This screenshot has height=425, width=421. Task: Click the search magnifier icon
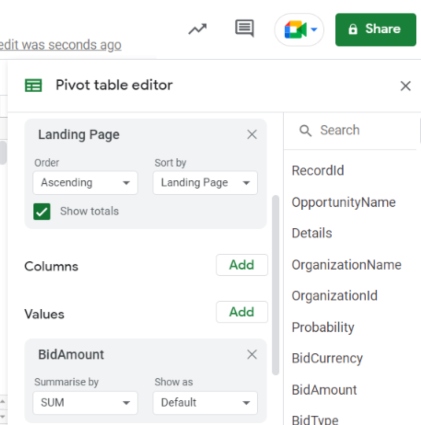pos(305,130)
